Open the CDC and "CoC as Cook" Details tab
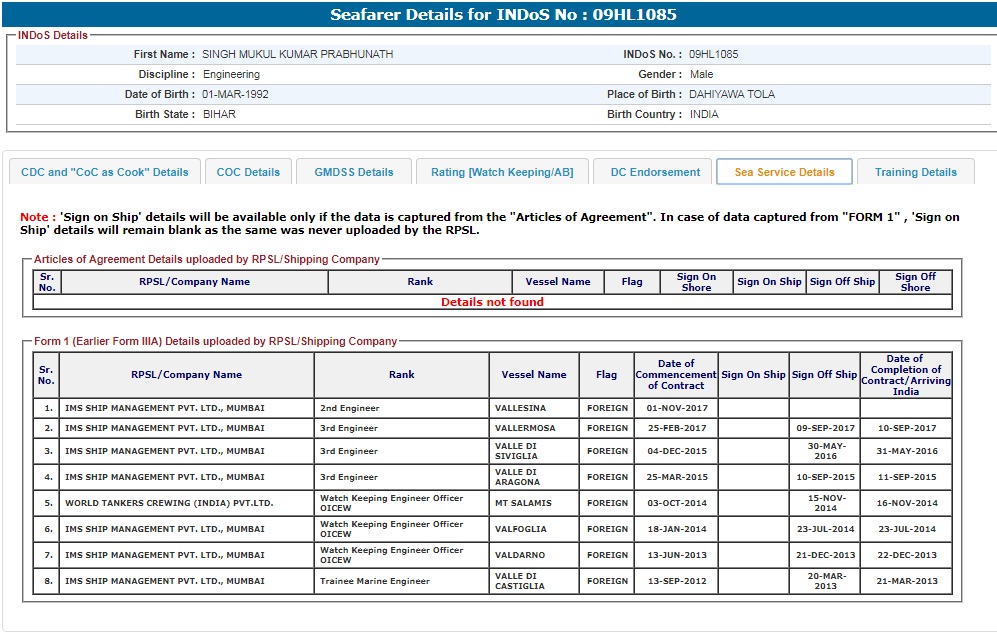Screen dimensions: 997x633 [105, 172]
